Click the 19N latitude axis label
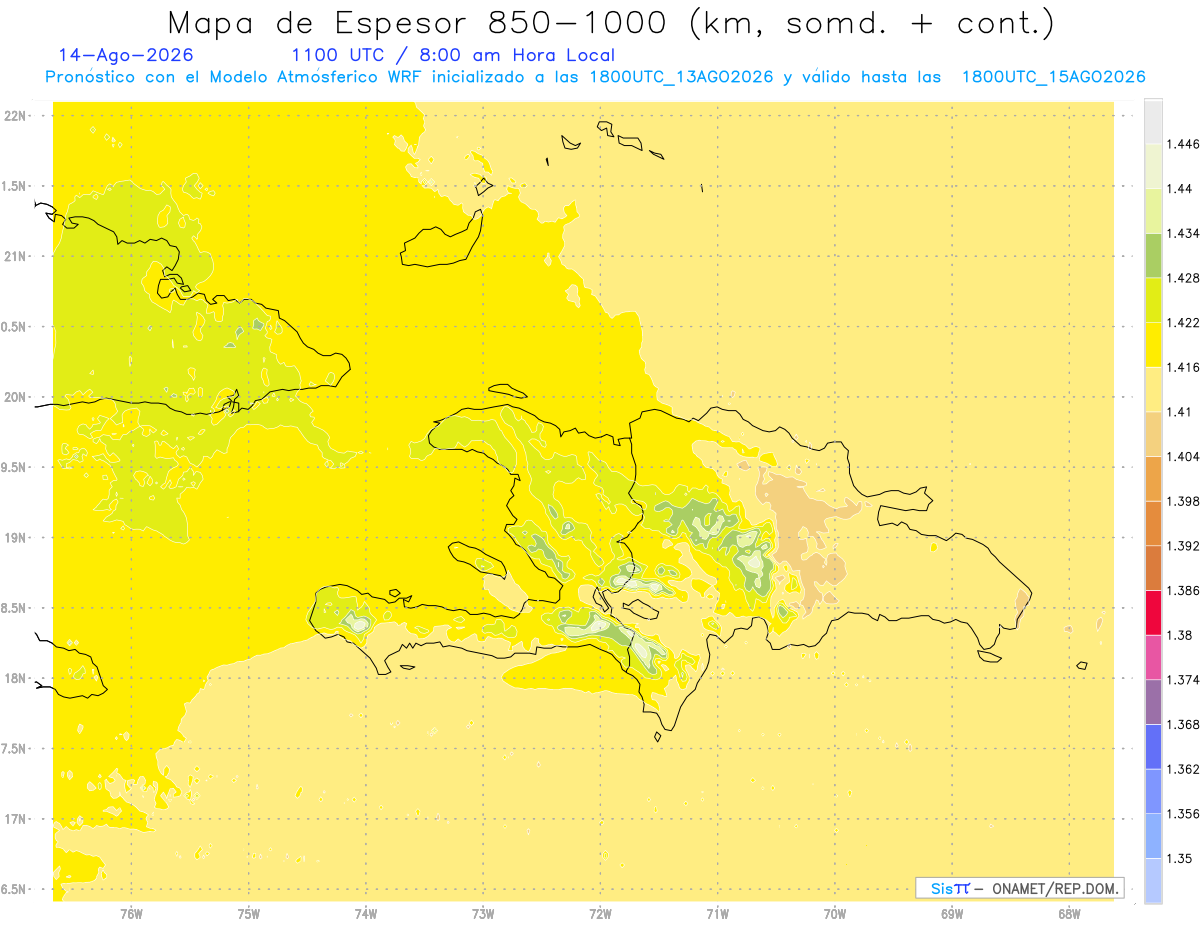The height and width of the screenshot is (927, 1200). (17, 537)
